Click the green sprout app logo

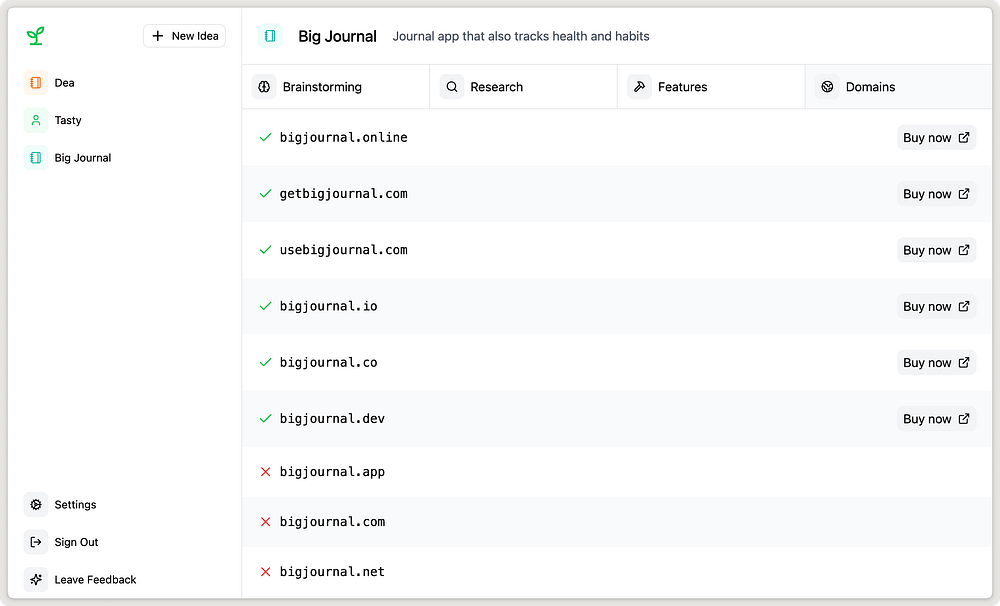point(36,36)
